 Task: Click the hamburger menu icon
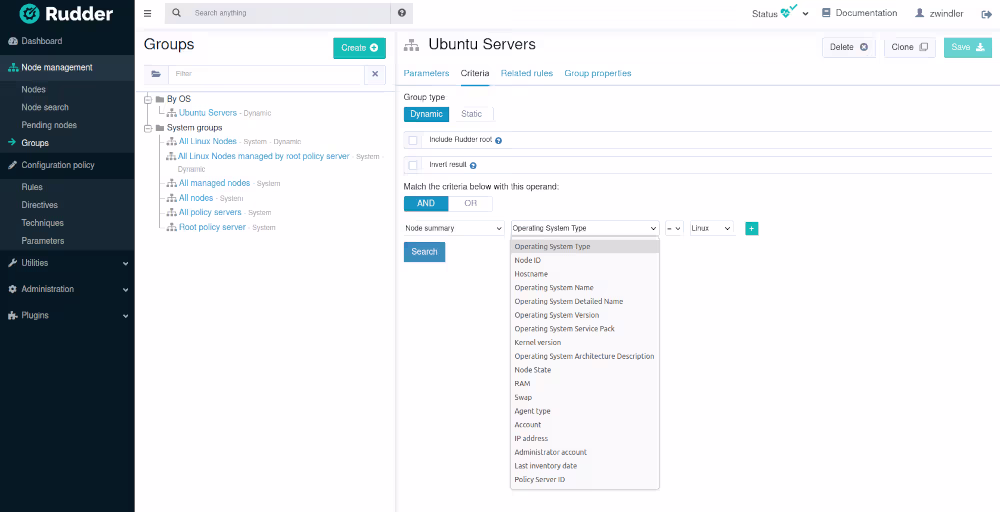[x=148, y=13]
